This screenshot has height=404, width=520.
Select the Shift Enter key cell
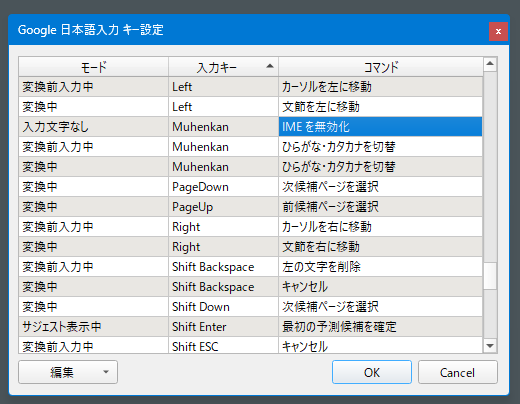click(223, 327)
